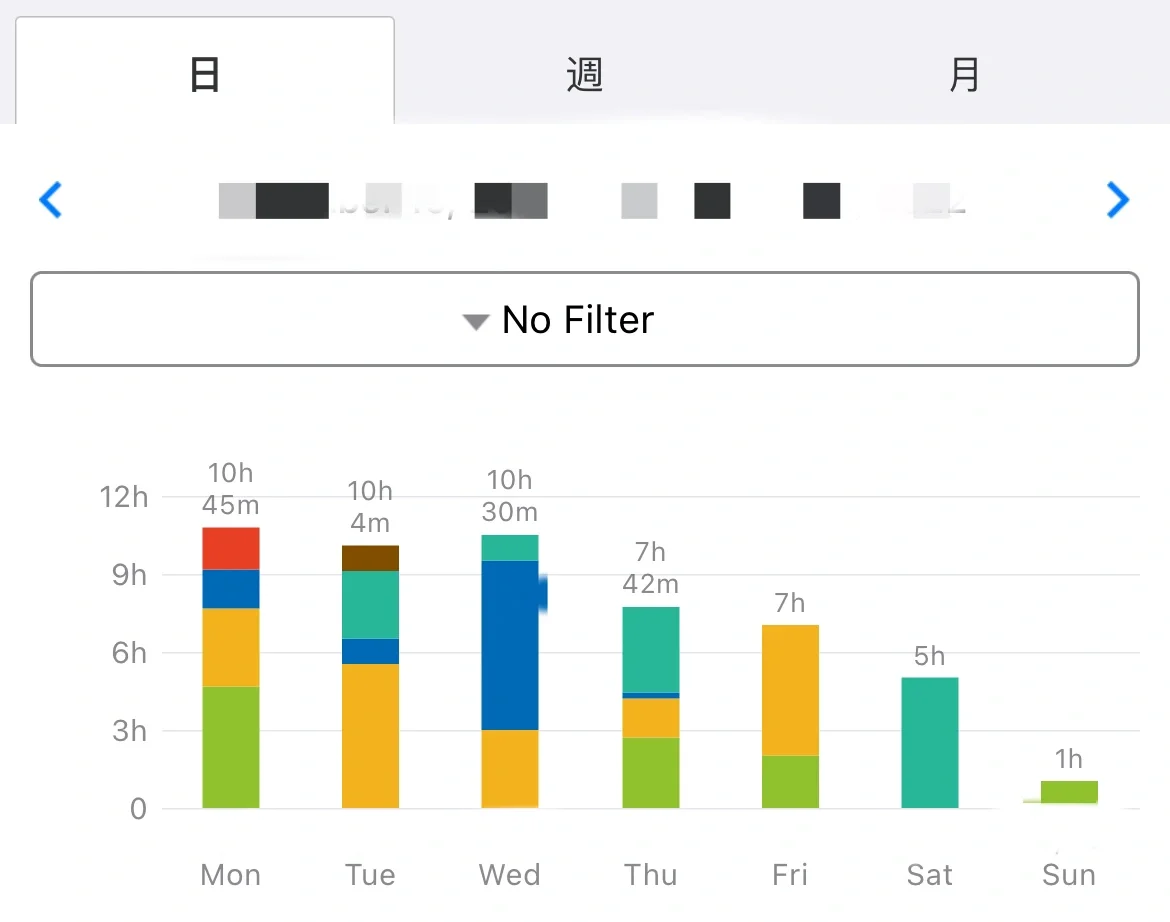The width and height of the screenshot is (1170, 922).
Task: Select the large blue segment on Wednesday
Action: click(x=510, y=645)
